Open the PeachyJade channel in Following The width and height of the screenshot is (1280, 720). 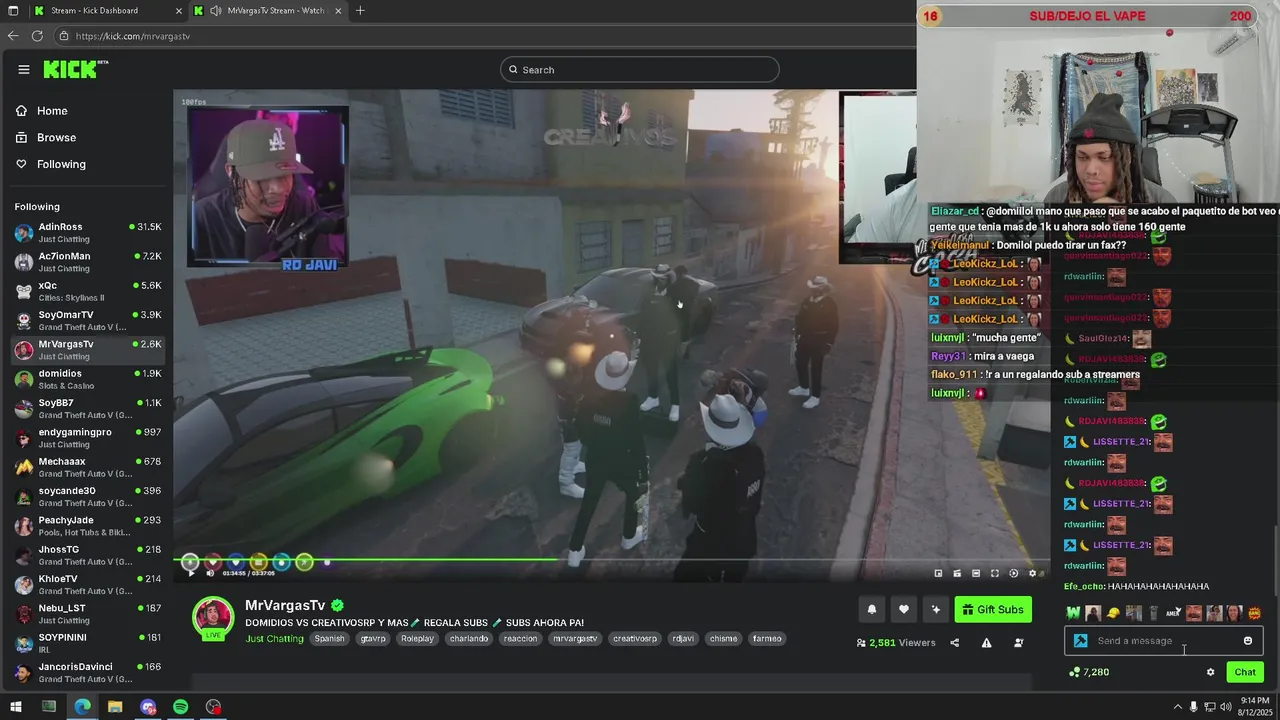tap(87, 526)
